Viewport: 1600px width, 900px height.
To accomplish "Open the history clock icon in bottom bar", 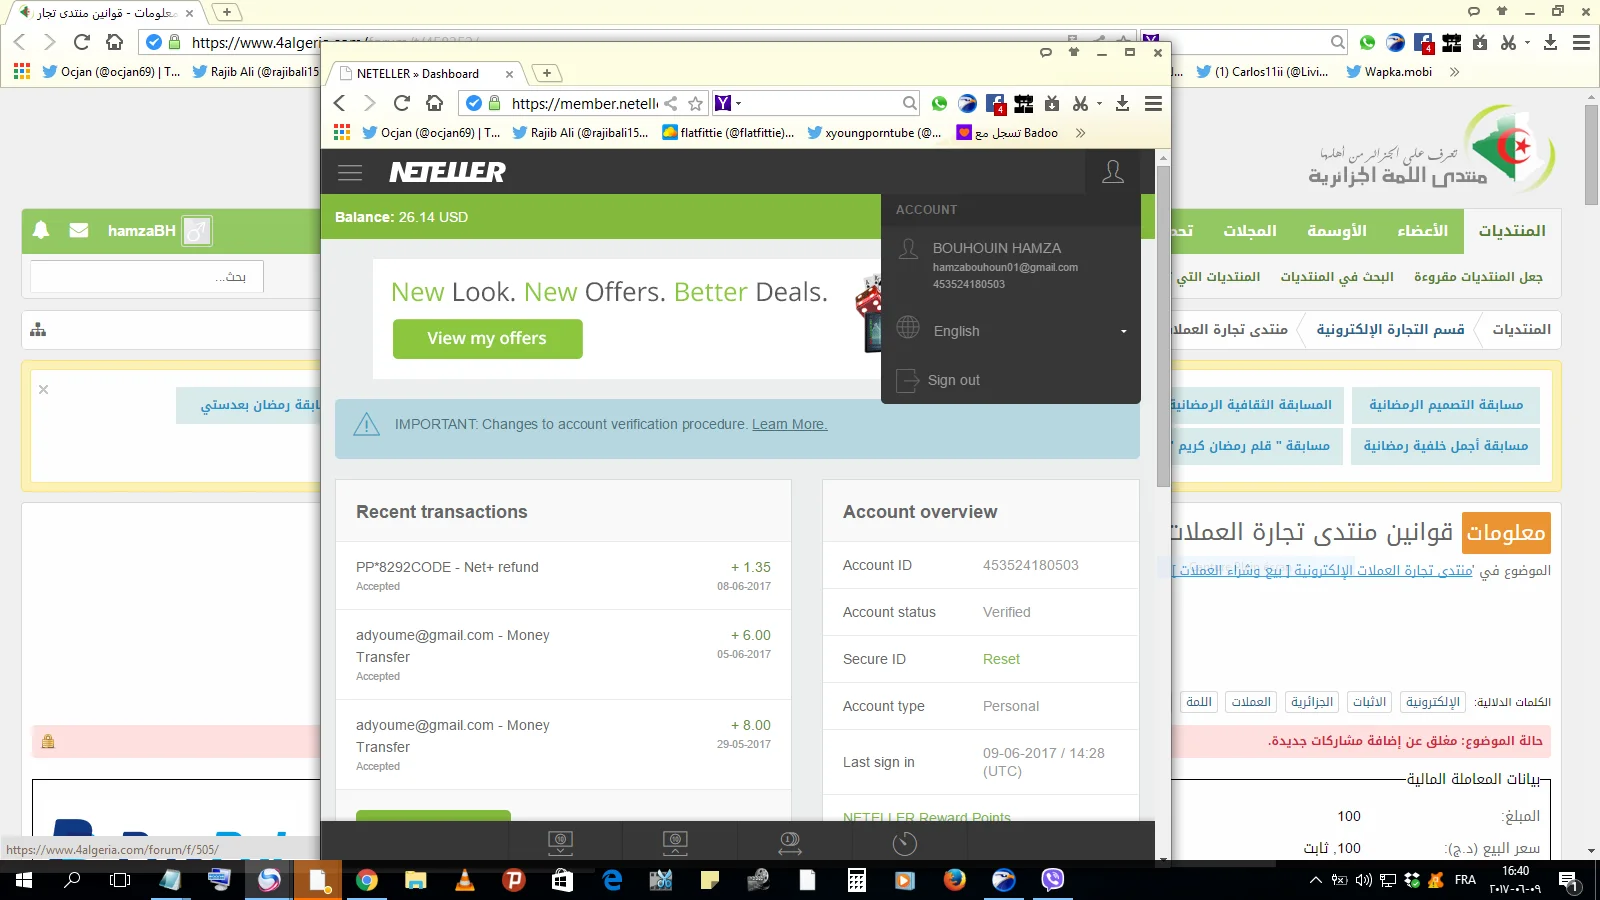I will click(904, 843).
